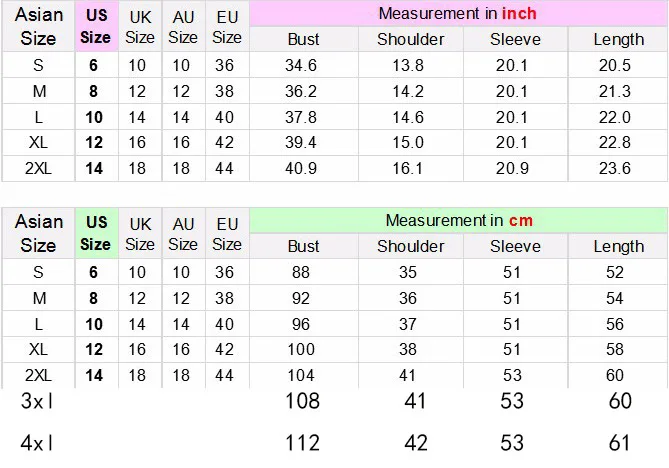Screen dimensions: 669x468
Task: Select the 104 bust measurement
Action: tap(303, 374)
